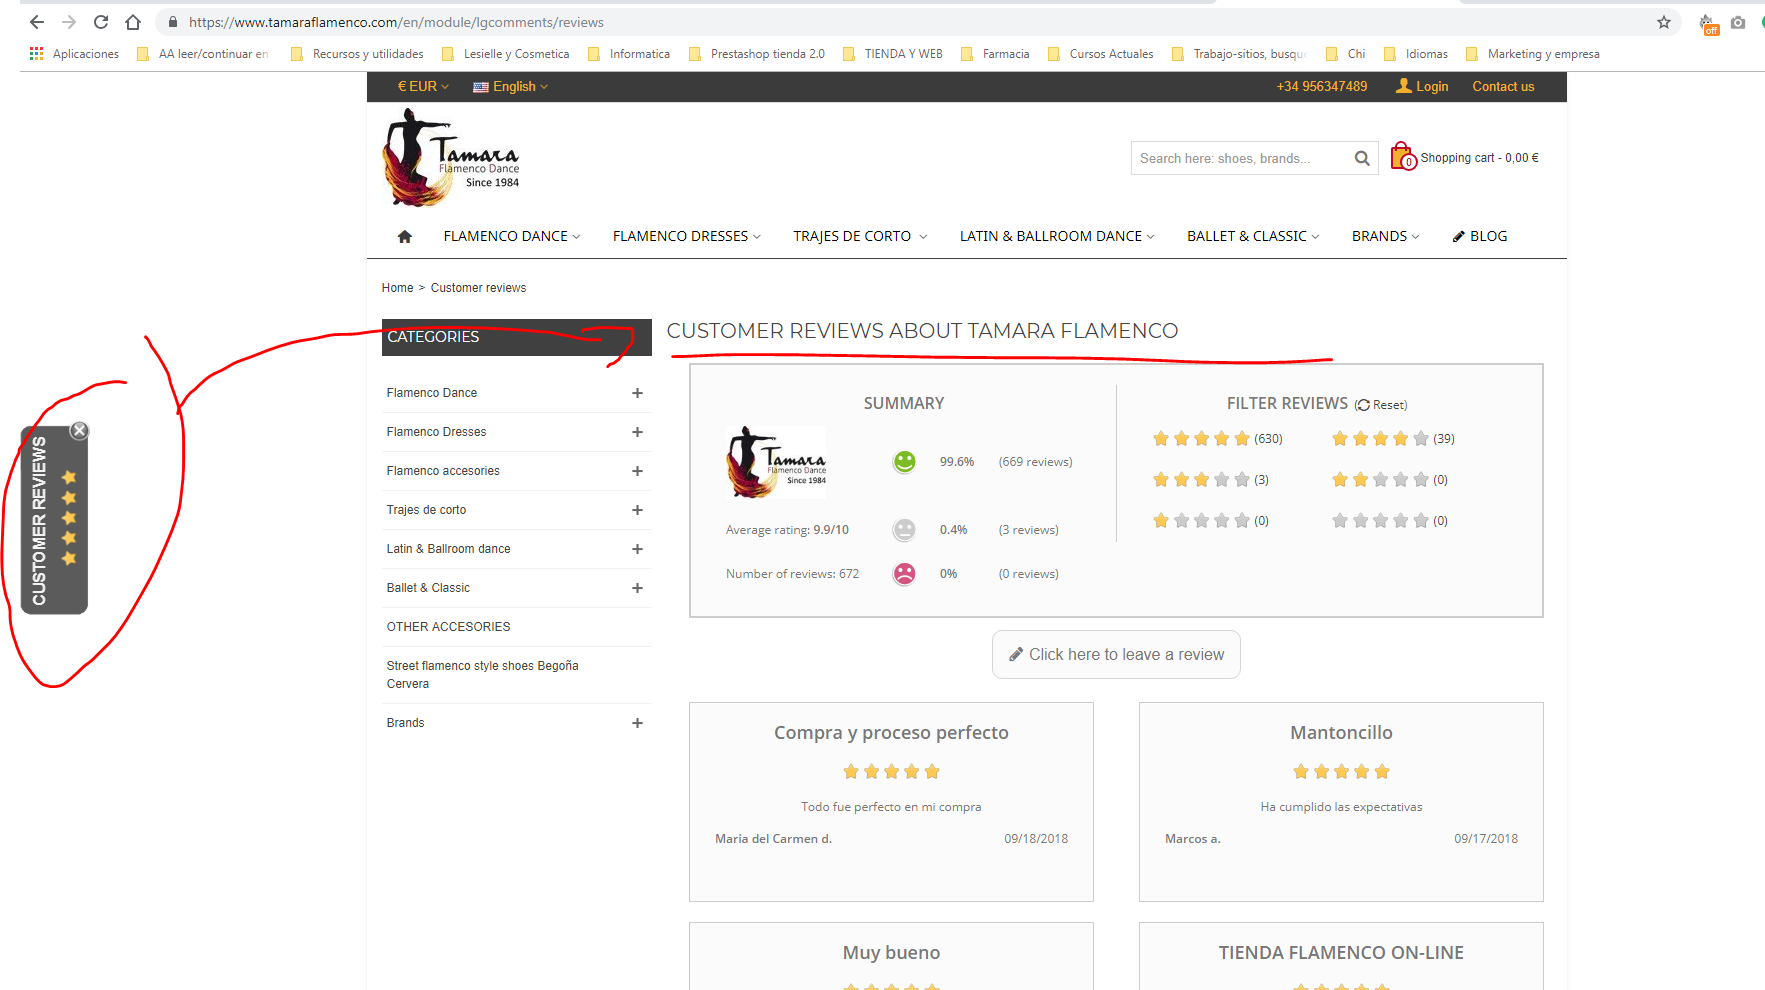Open the Latin & Ballroom Dance menu

point(1056,237)
